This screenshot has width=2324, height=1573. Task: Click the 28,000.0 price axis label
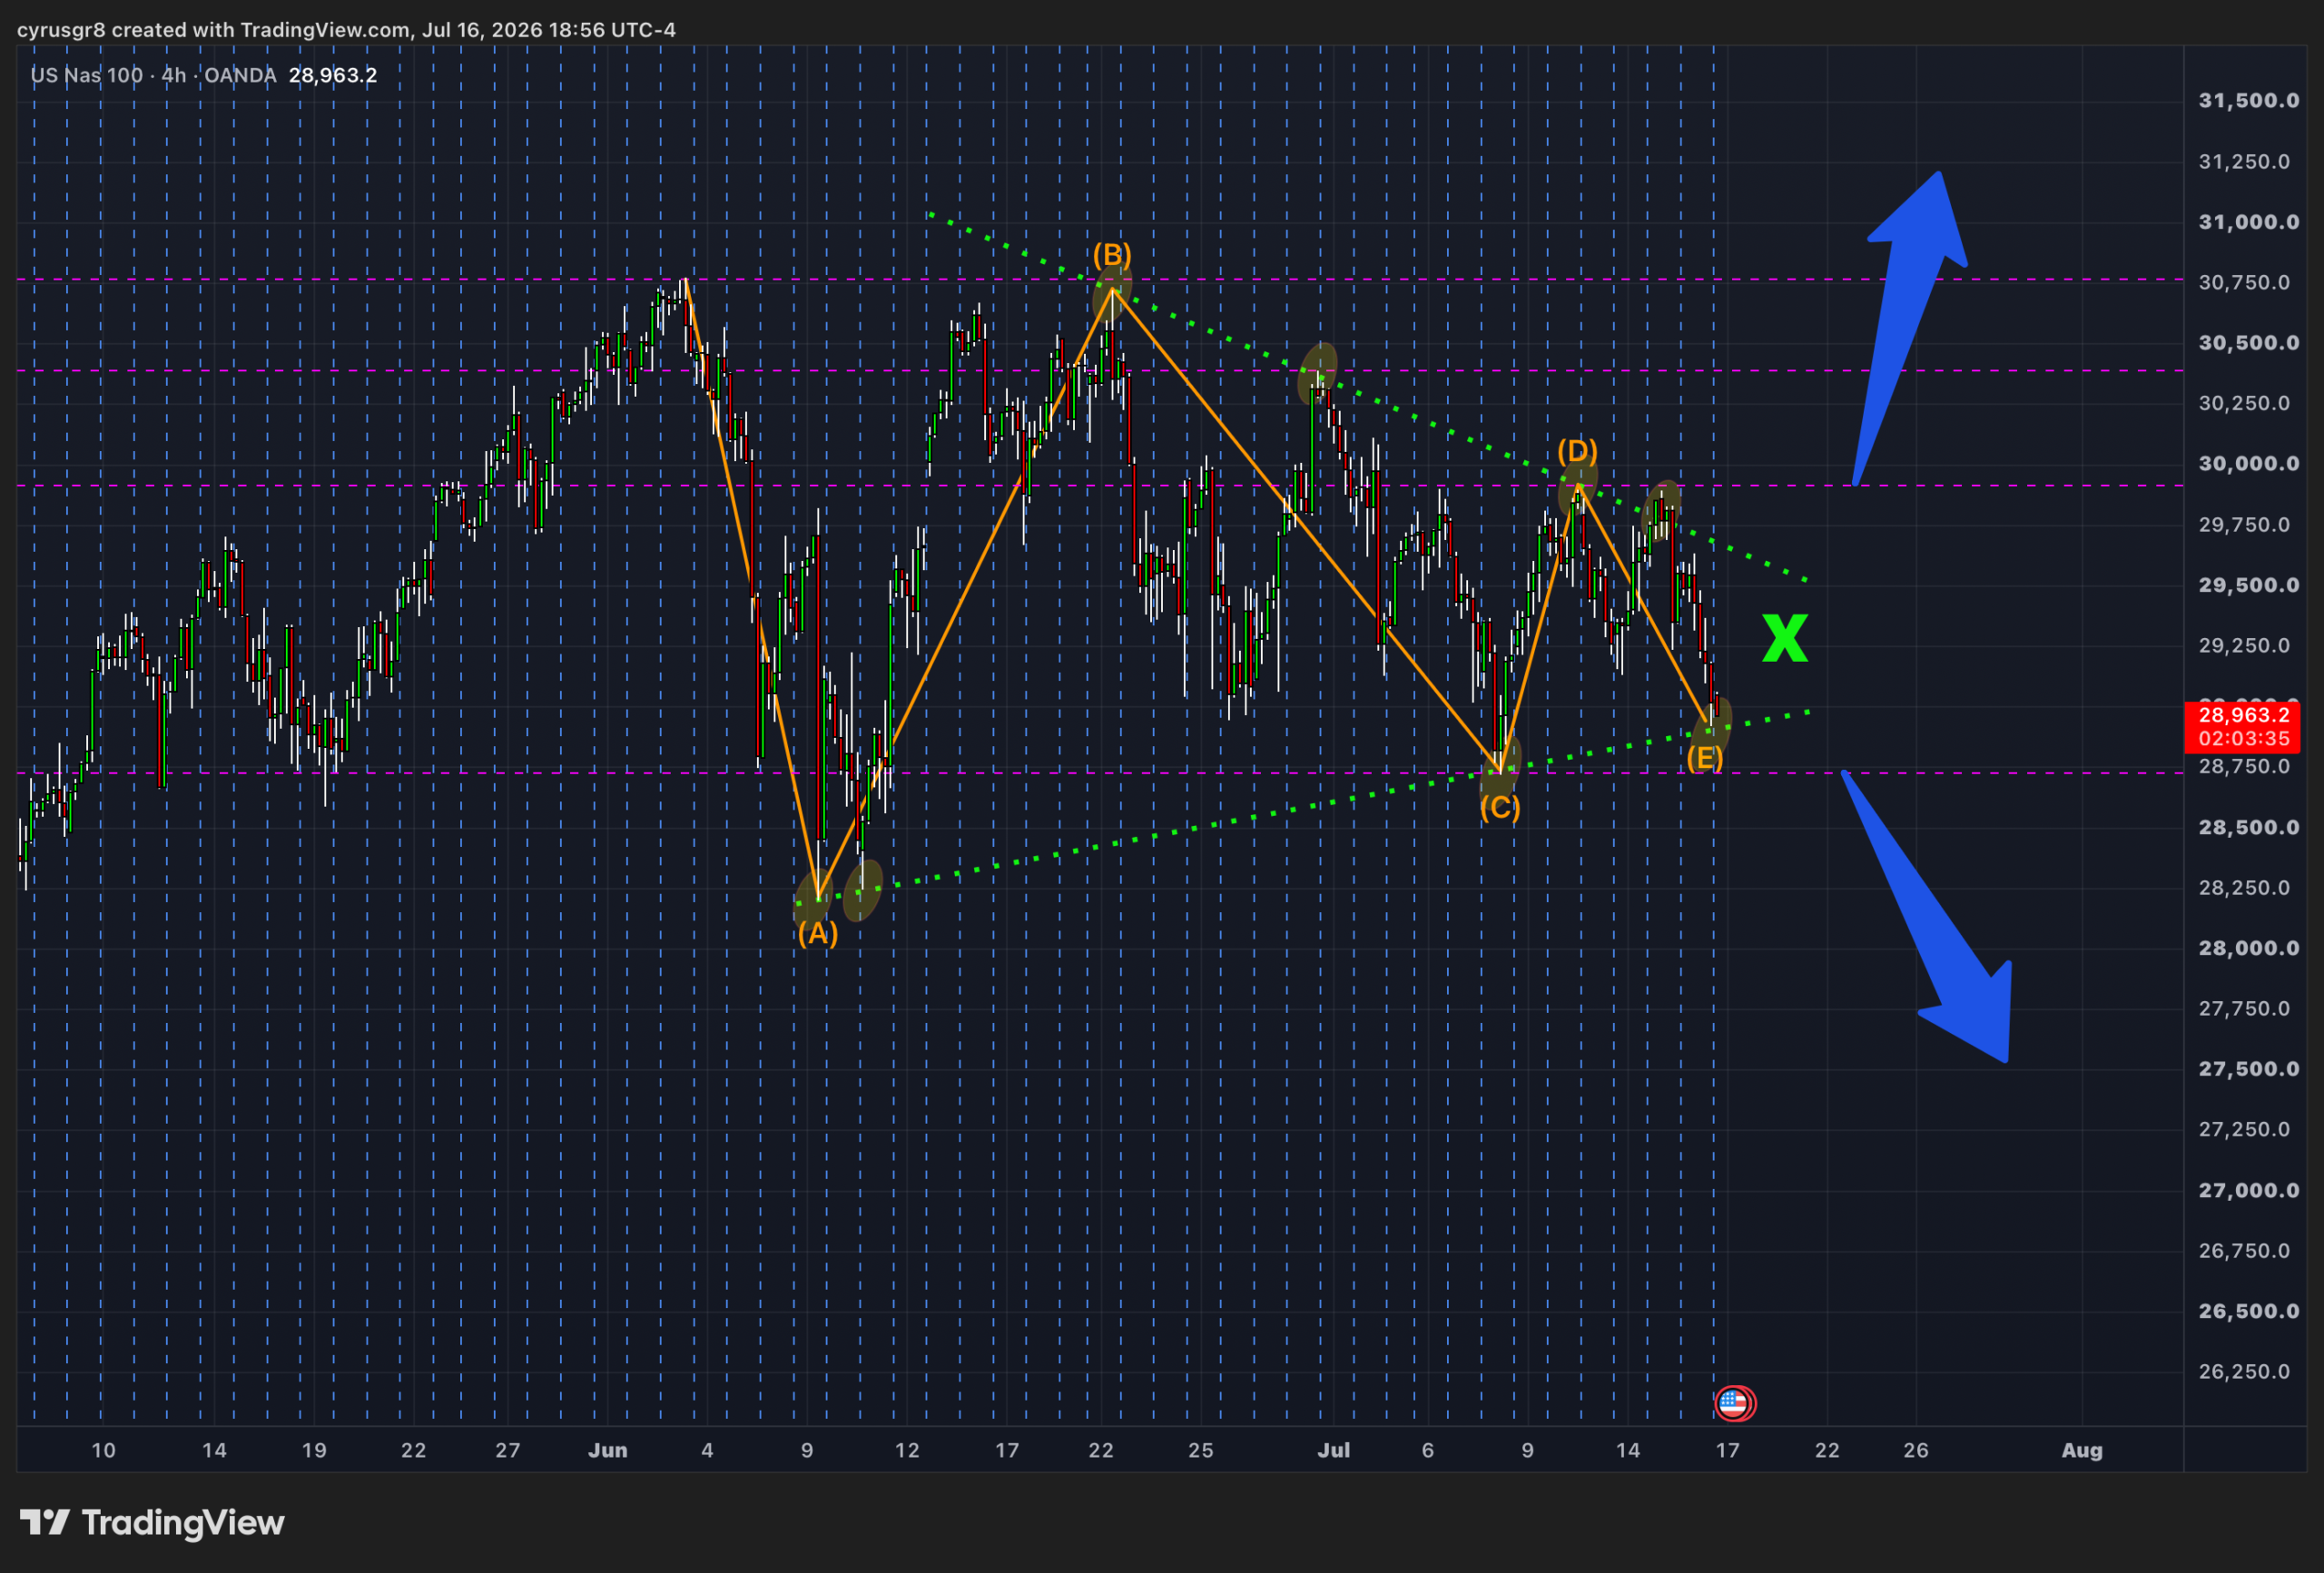(2249, 948)
